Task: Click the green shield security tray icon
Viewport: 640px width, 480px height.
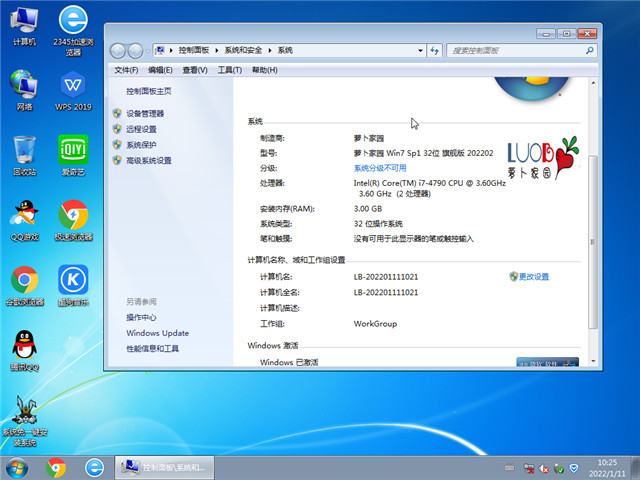Action: click(559, 468)
